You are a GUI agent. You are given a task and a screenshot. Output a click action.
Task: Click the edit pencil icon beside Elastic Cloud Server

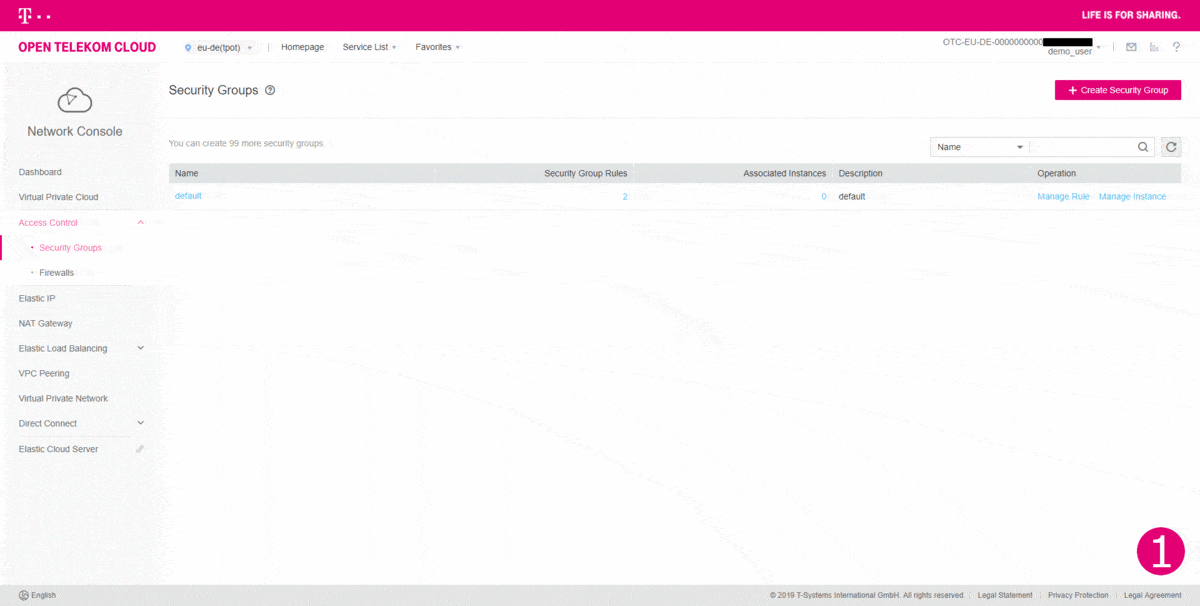(139, 448)
